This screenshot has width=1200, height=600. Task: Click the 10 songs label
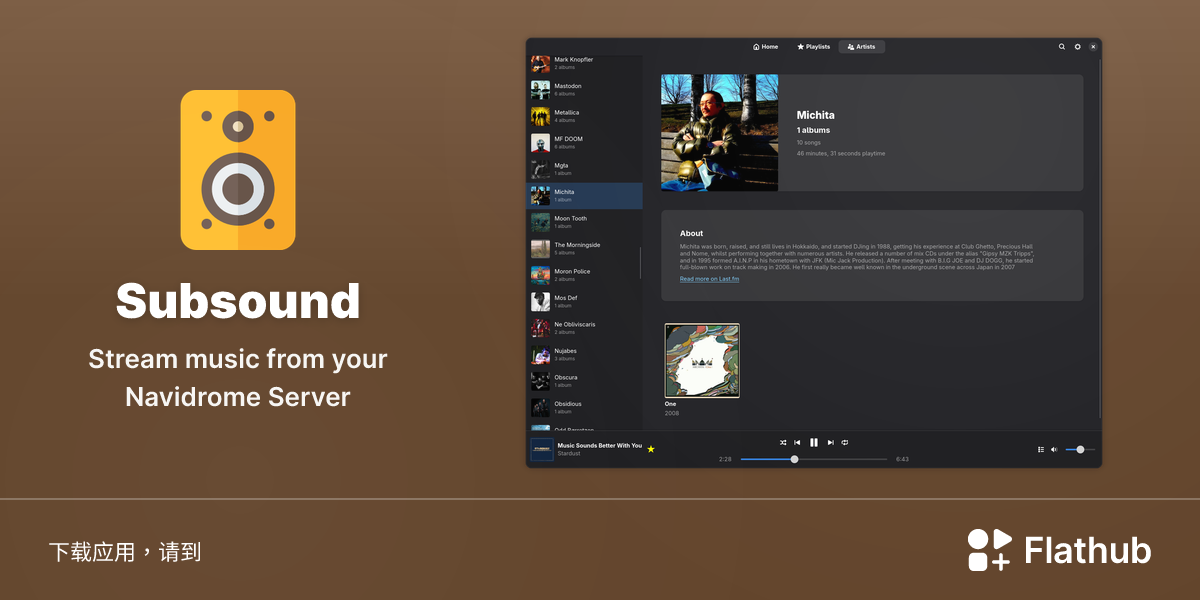click(x=808, y=143)
